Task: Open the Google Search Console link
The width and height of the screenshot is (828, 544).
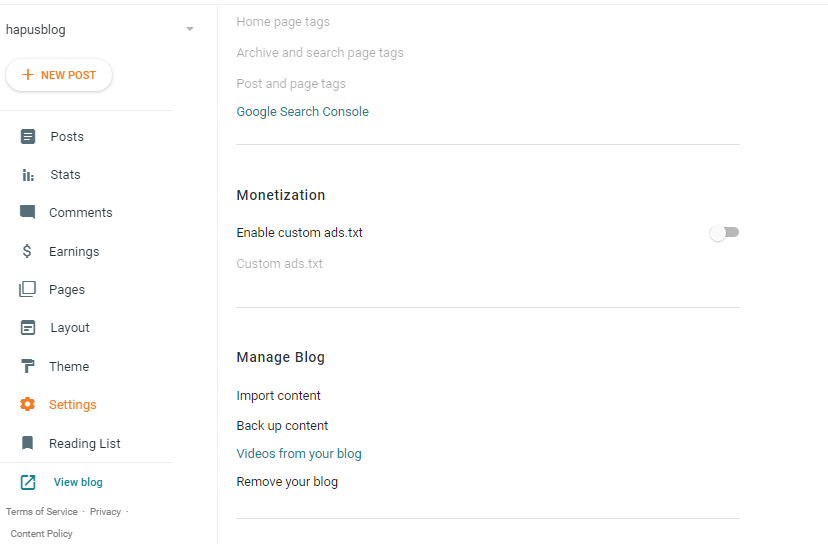Action: [303, 111]
